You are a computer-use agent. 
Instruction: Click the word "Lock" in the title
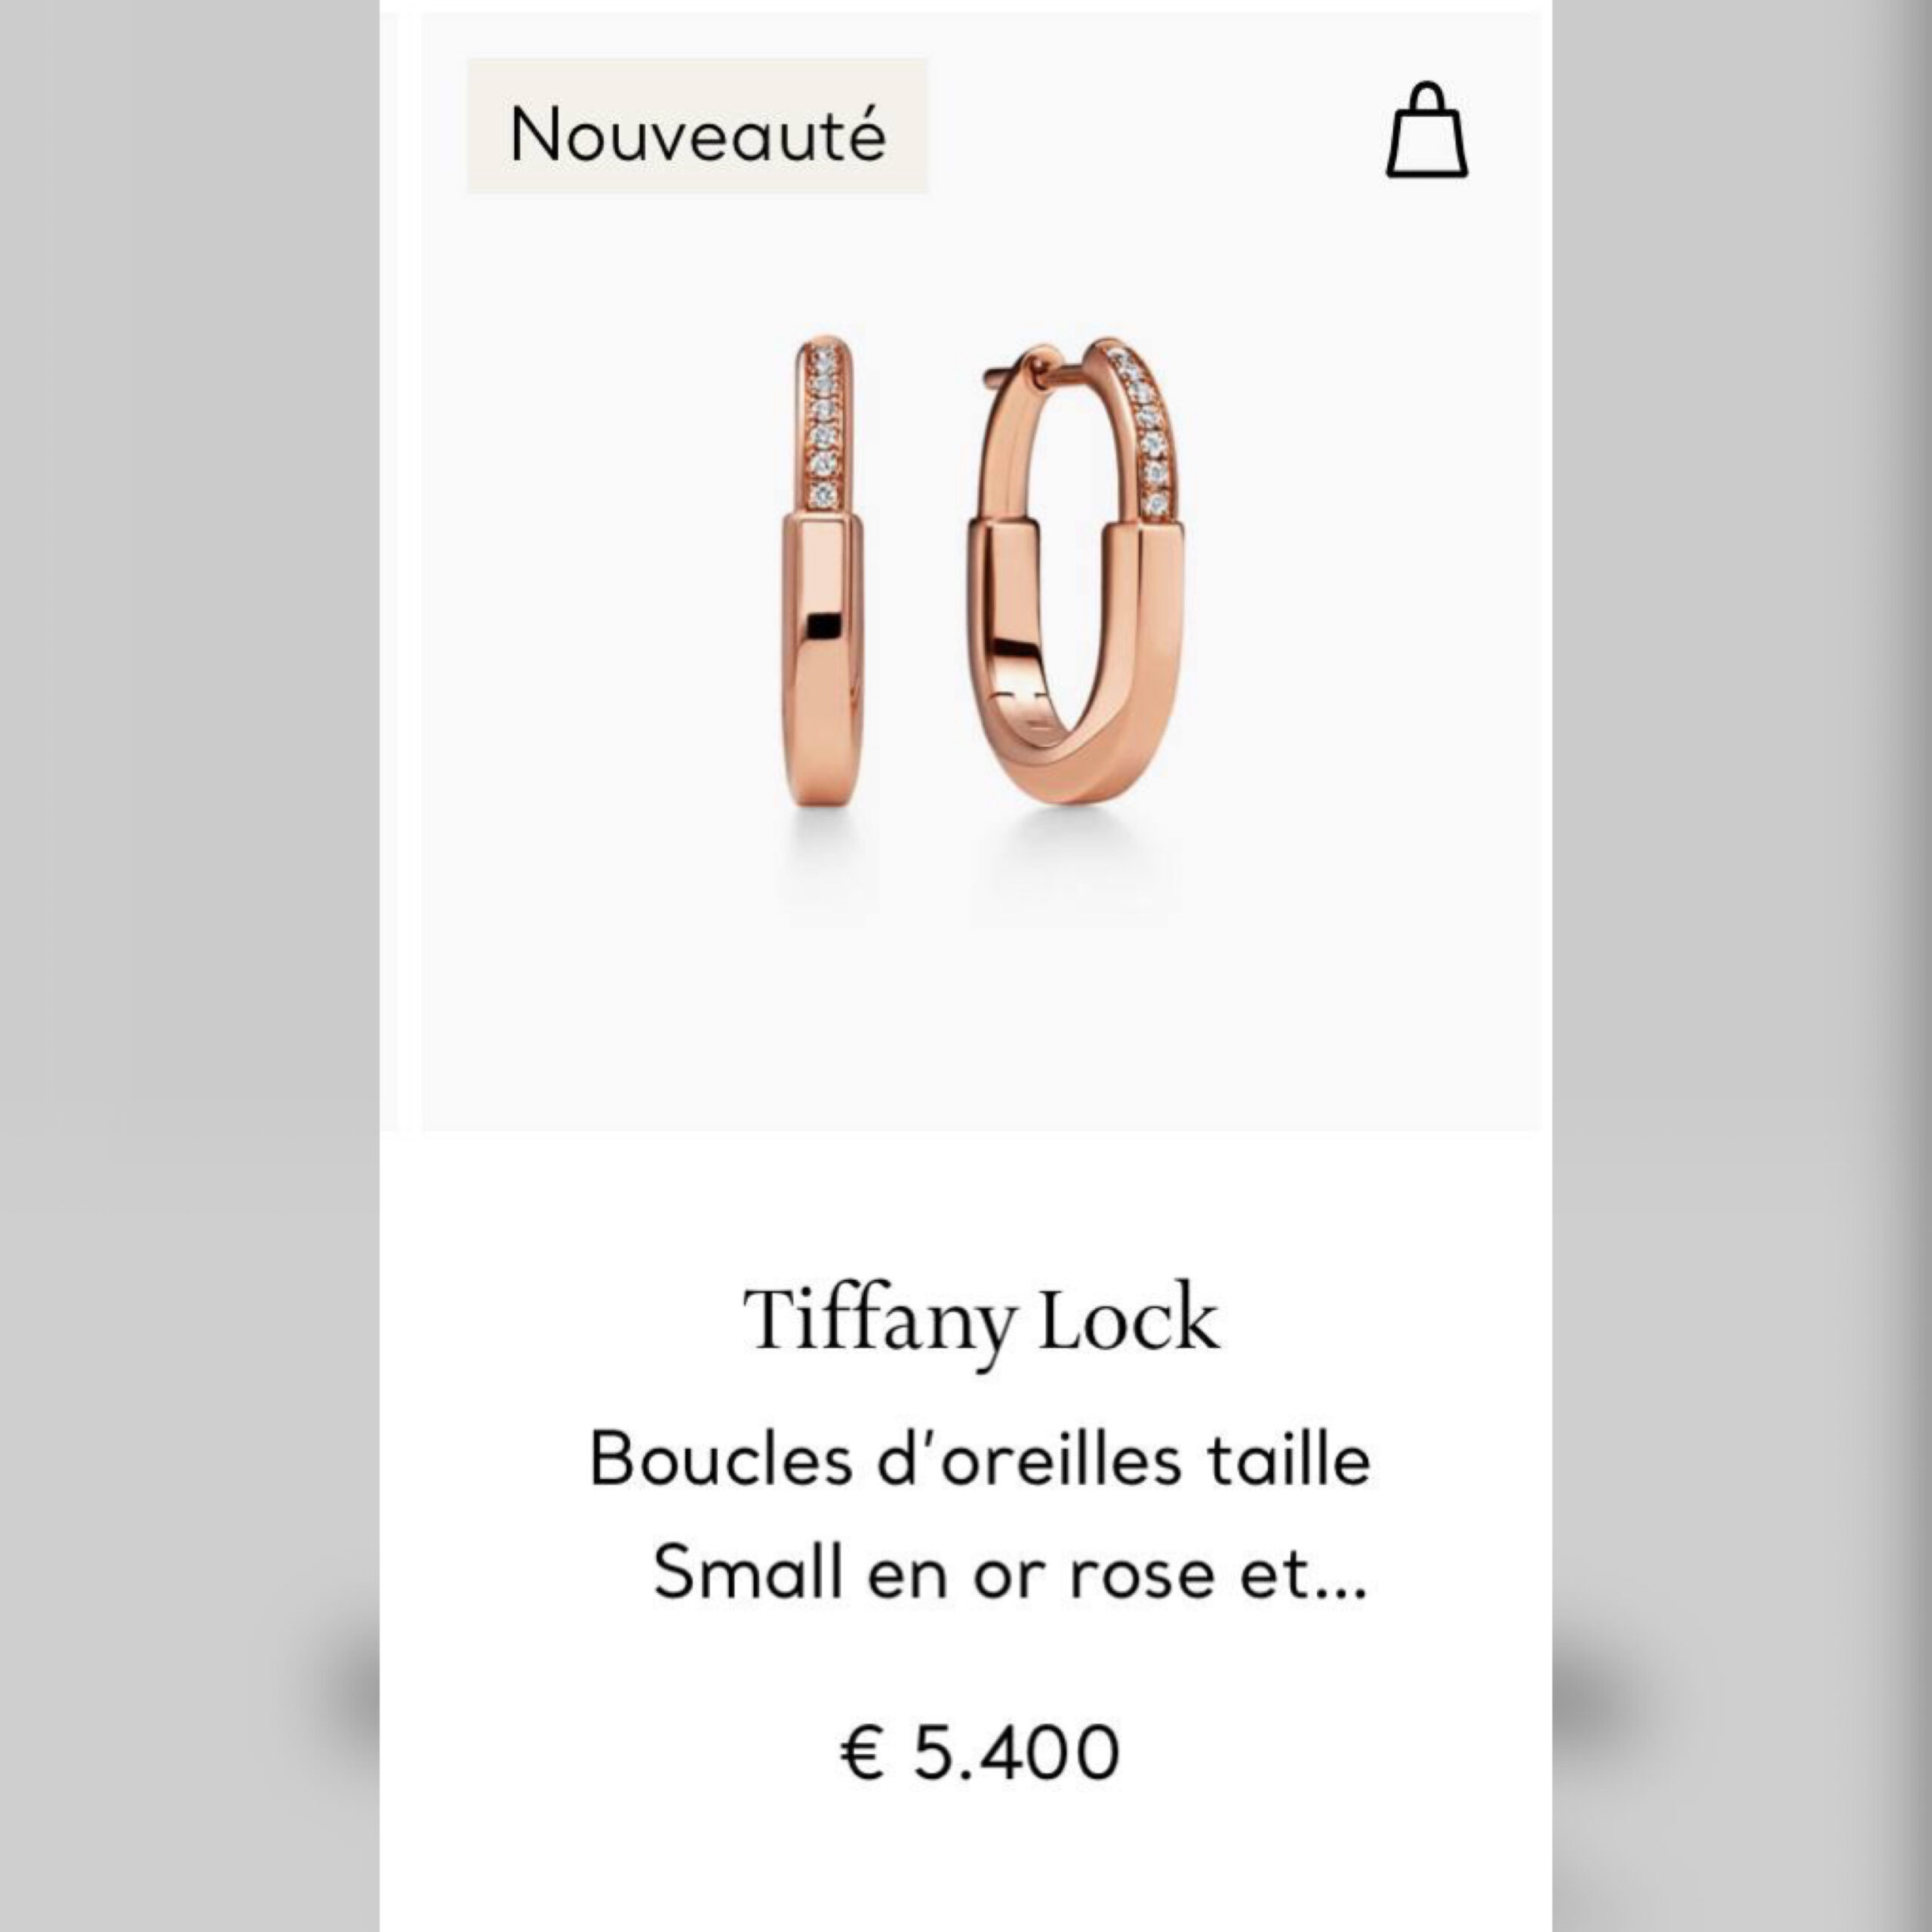(1129, 1320)
